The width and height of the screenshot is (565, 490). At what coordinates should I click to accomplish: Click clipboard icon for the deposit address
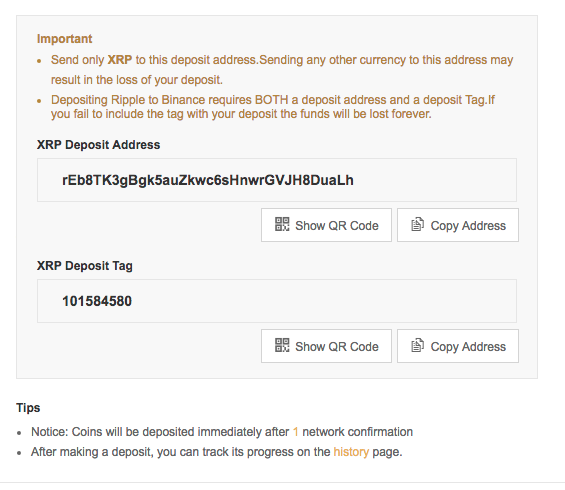pos(417,224)
